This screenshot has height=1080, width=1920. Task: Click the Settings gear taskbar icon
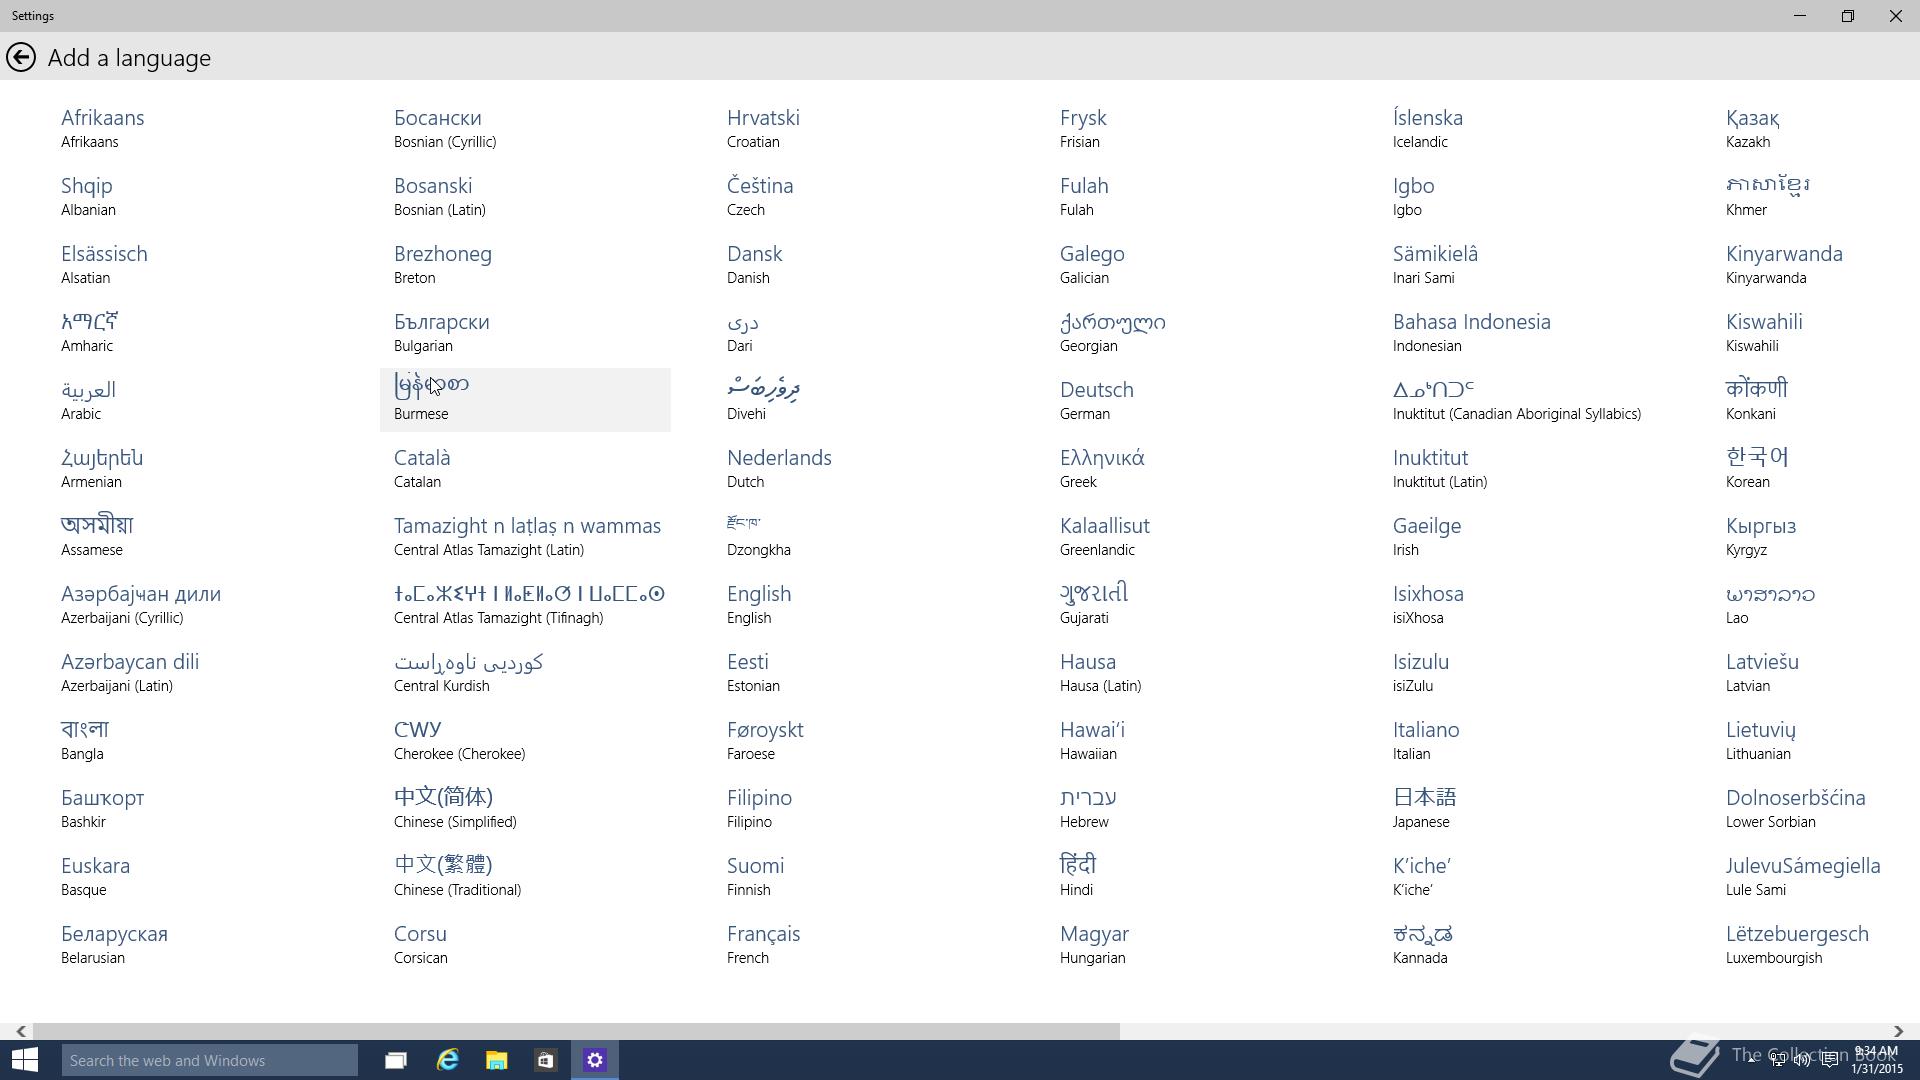click(x=595, y=1060)
